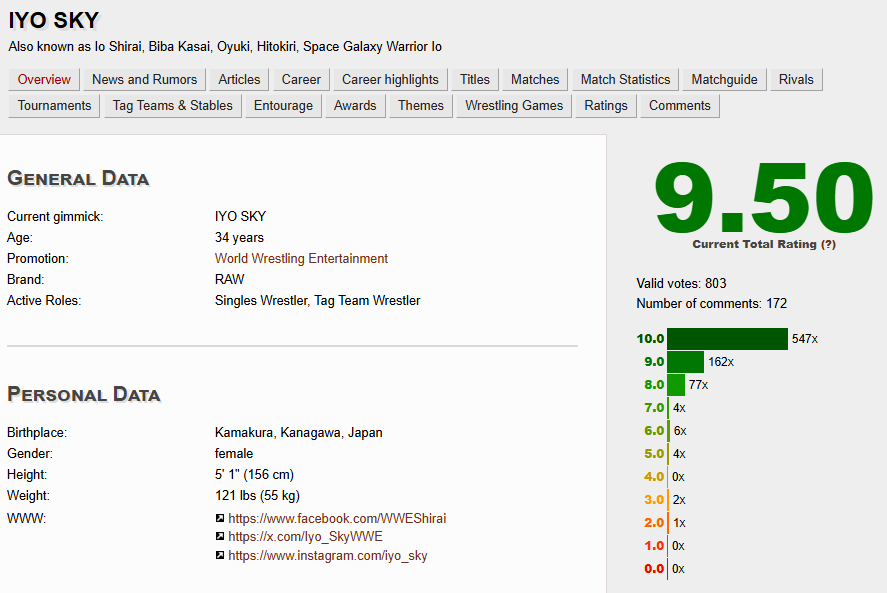Click the Current gimmick value IYO SKY
Image resolution: width=887 pixels, height=593 pixels.
coord(240,217)
